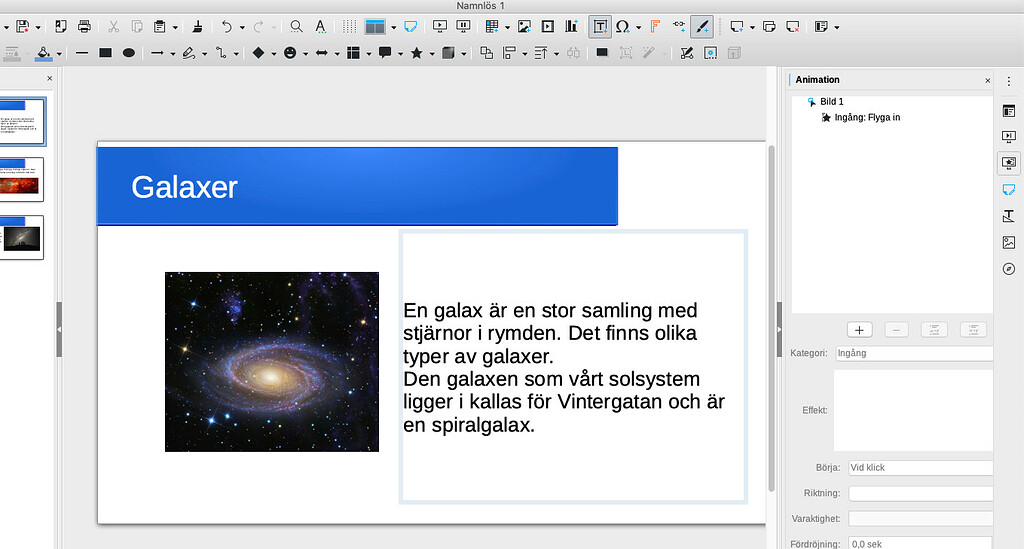Viewport: 1024px width, 549px height.
Task: Select the Ellipse drawing tool
Action: [129, 53]
